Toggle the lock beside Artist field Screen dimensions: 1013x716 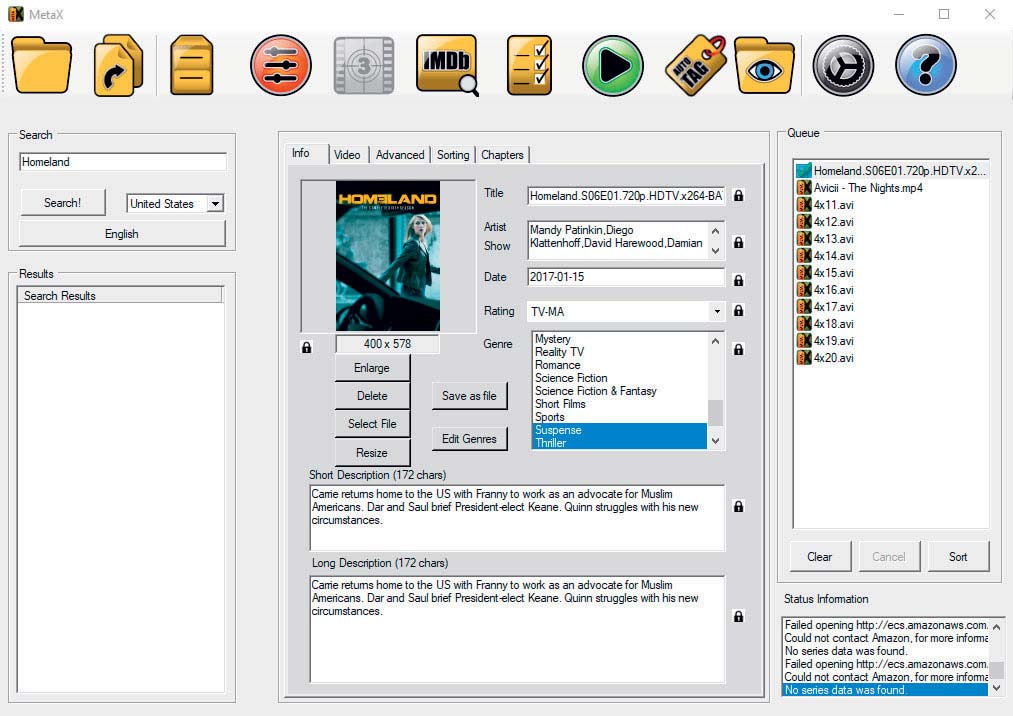(x=738, y=242)
